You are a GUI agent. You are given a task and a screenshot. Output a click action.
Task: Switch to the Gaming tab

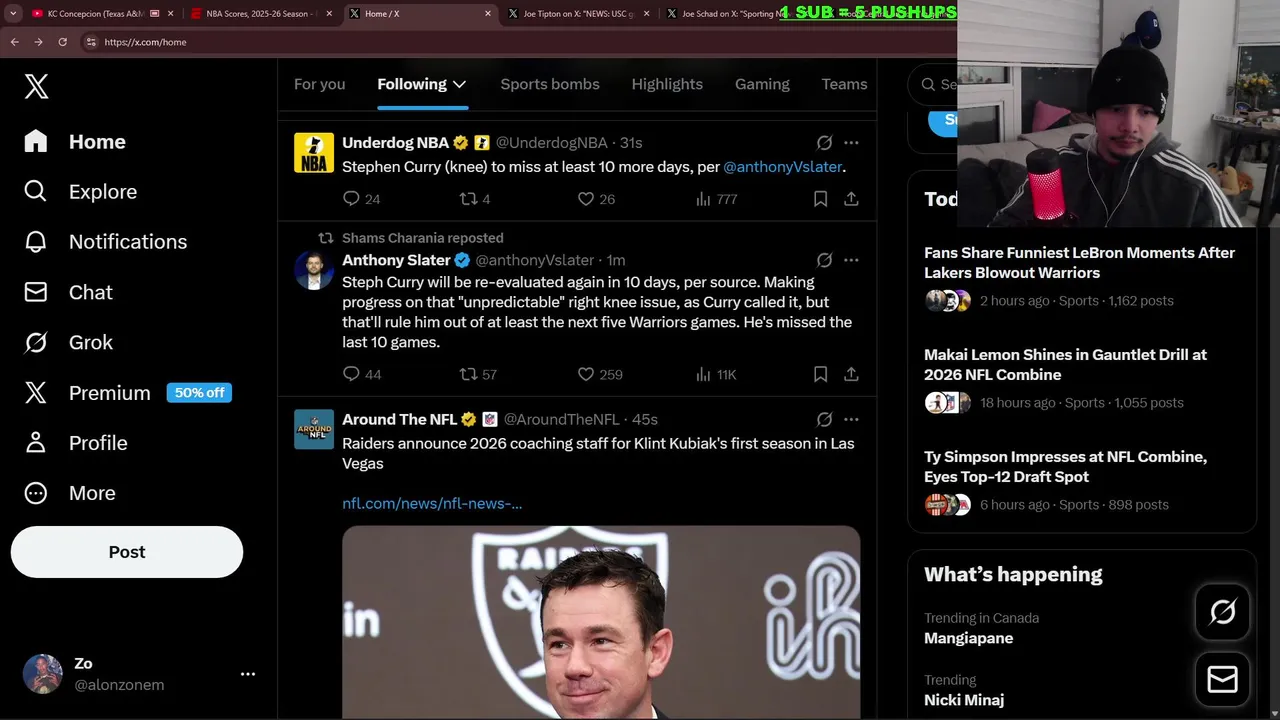pyautogui.click(x=762, y=84)
